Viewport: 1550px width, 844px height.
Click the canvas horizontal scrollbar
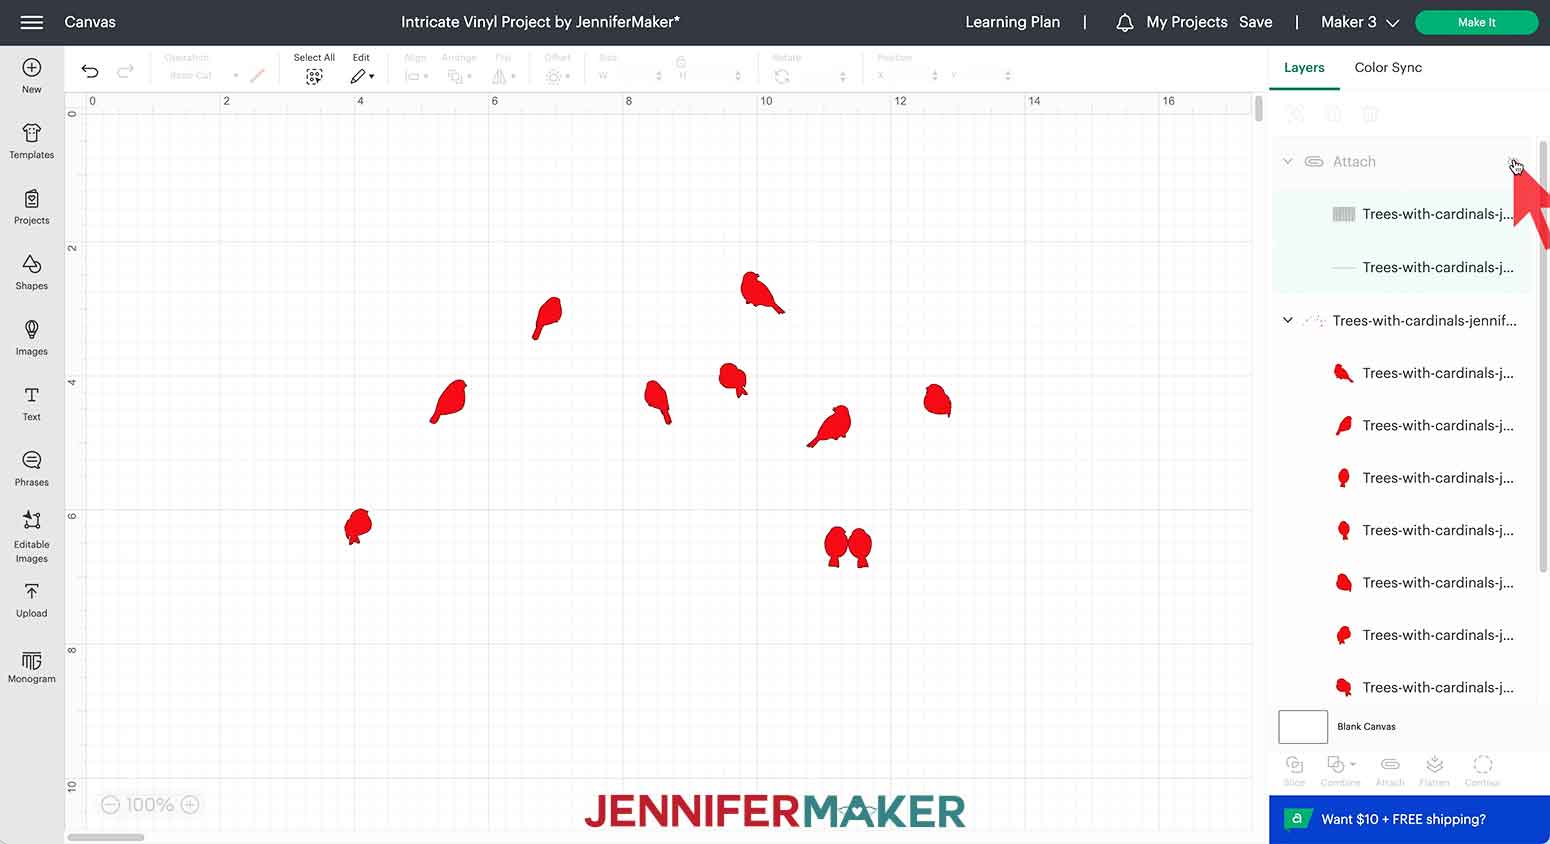(x=106, y=837)
